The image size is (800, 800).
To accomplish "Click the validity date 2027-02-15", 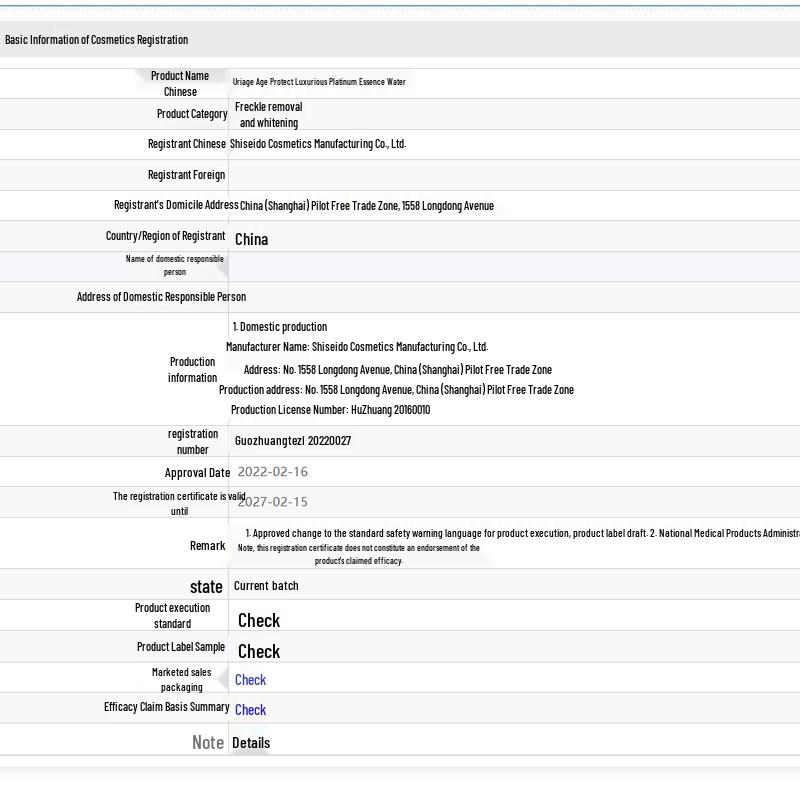I will point(272,502).
